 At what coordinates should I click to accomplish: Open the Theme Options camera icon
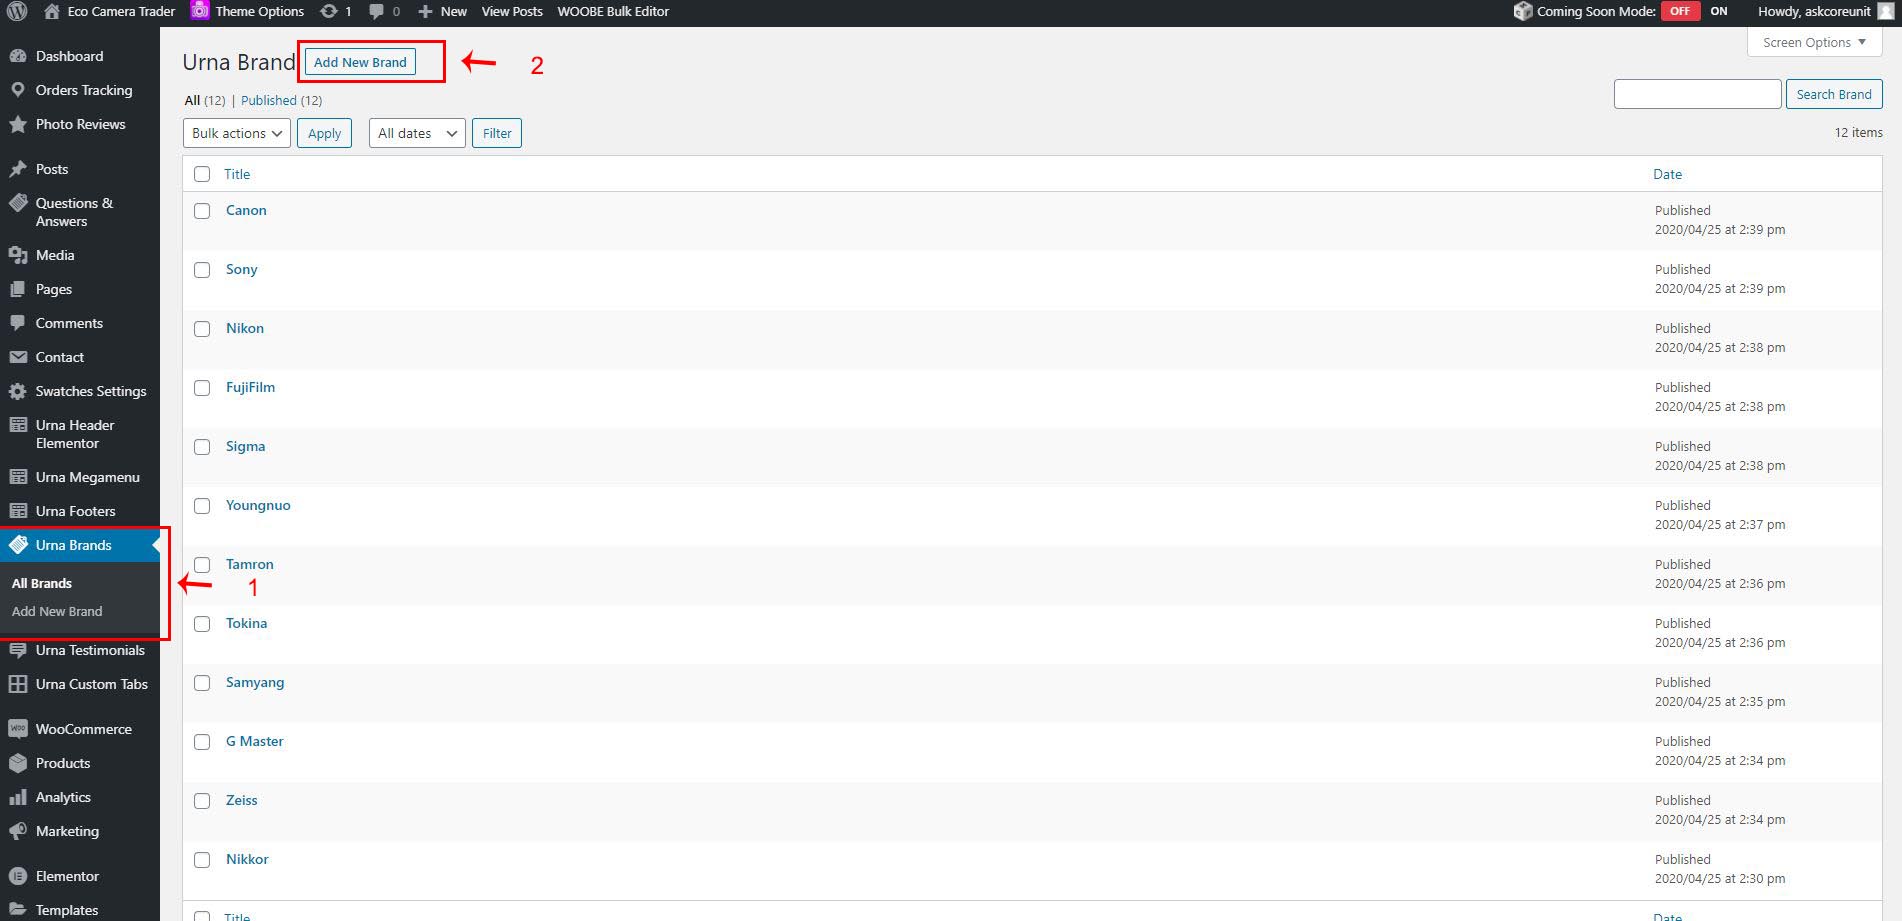(x=200, y=11)
